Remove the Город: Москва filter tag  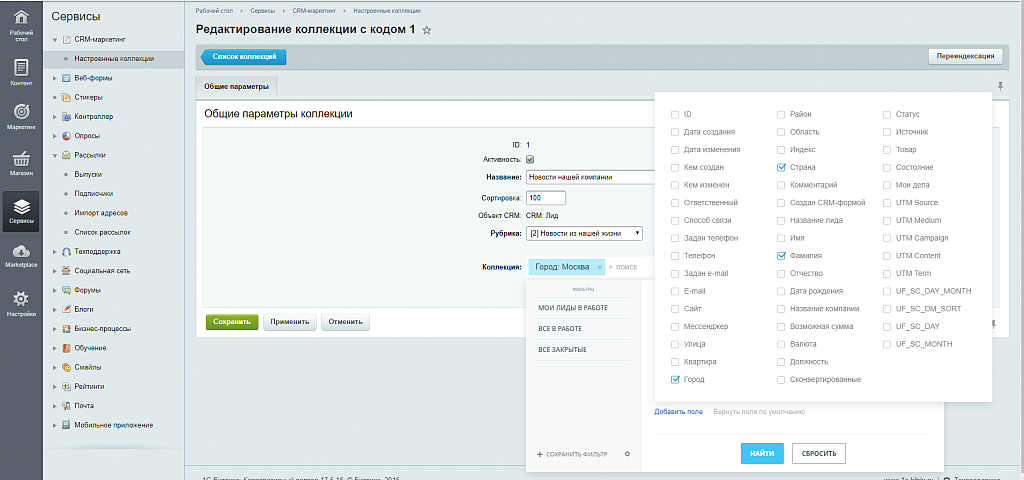coord(600,267)
